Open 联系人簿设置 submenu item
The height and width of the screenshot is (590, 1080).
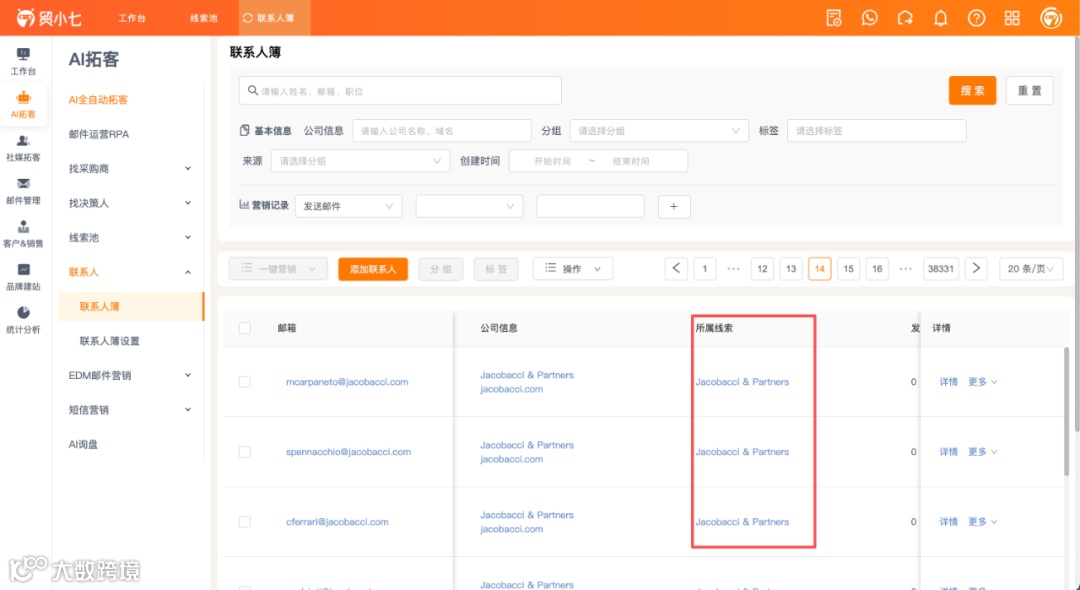(x=110, y=341)
